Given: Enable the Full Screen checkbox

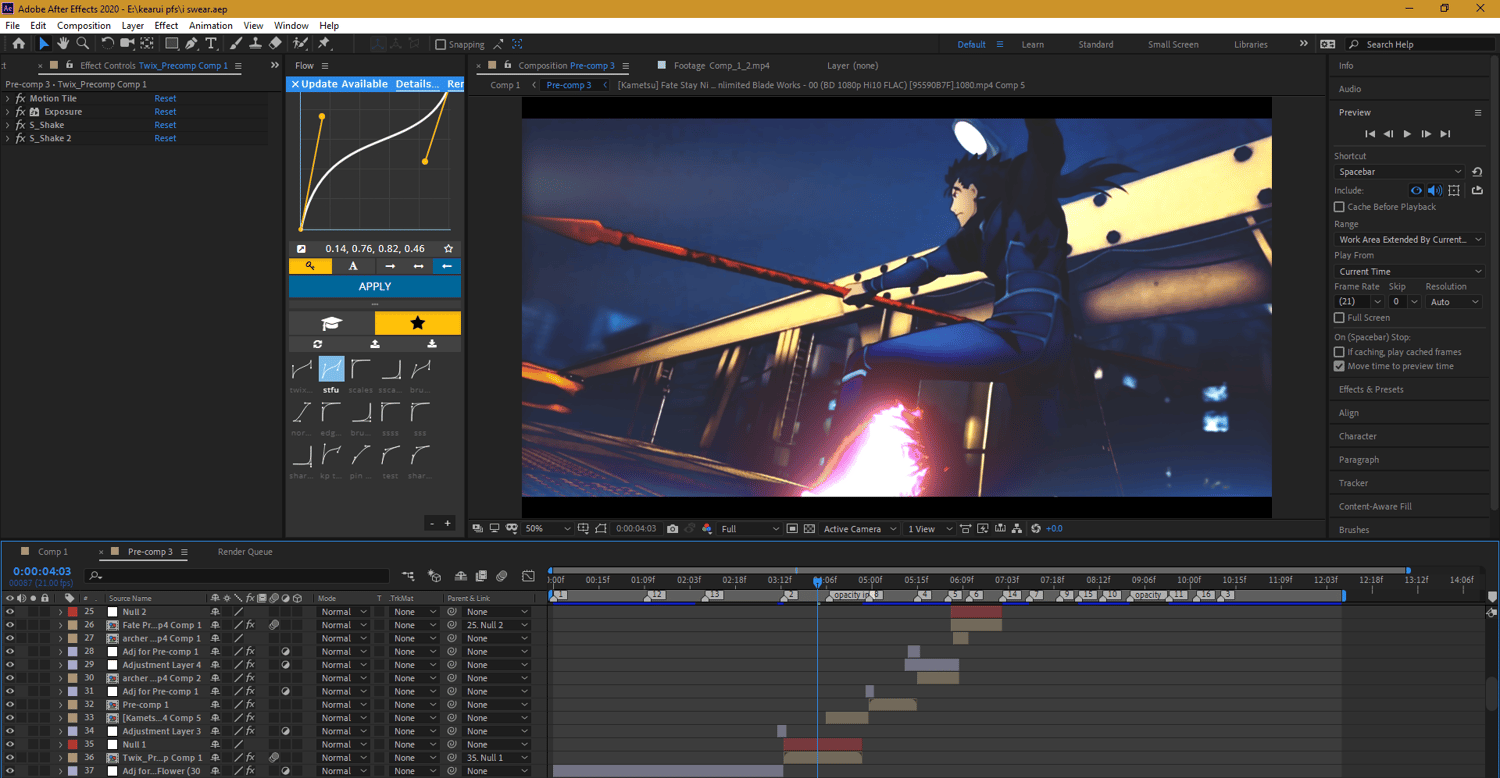Looking at the screenshot, I should pyautogui.click(x=1339, y=318).
